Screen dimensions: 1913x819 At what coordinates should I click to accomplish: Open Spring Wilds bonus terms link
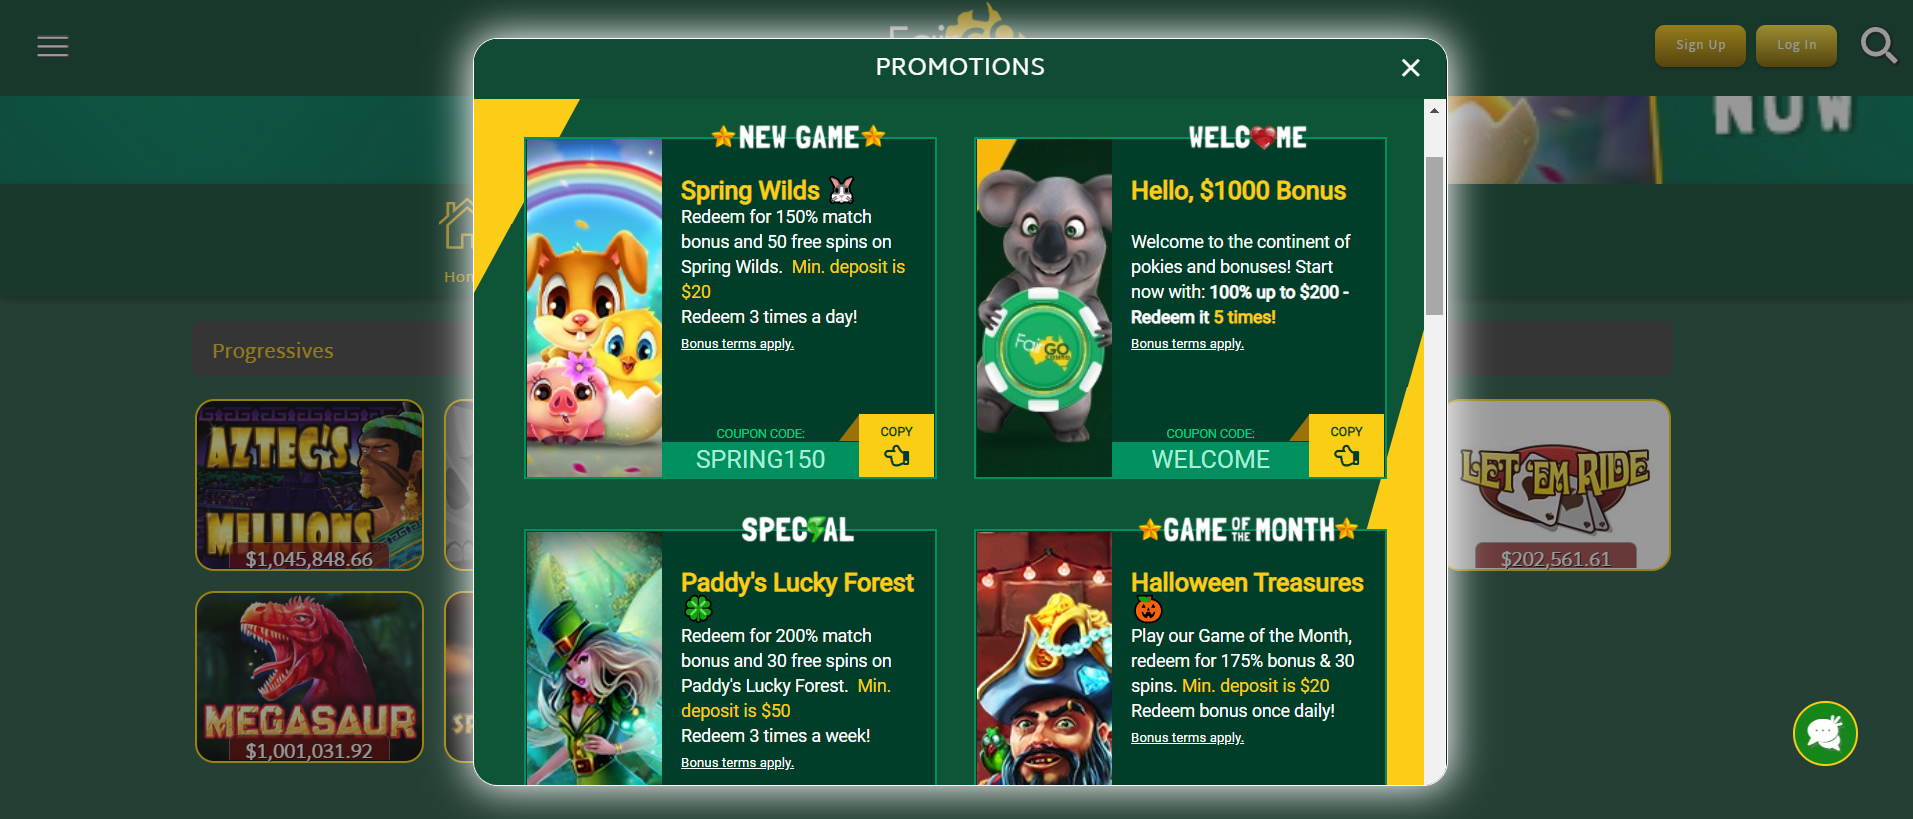(737, 344)
